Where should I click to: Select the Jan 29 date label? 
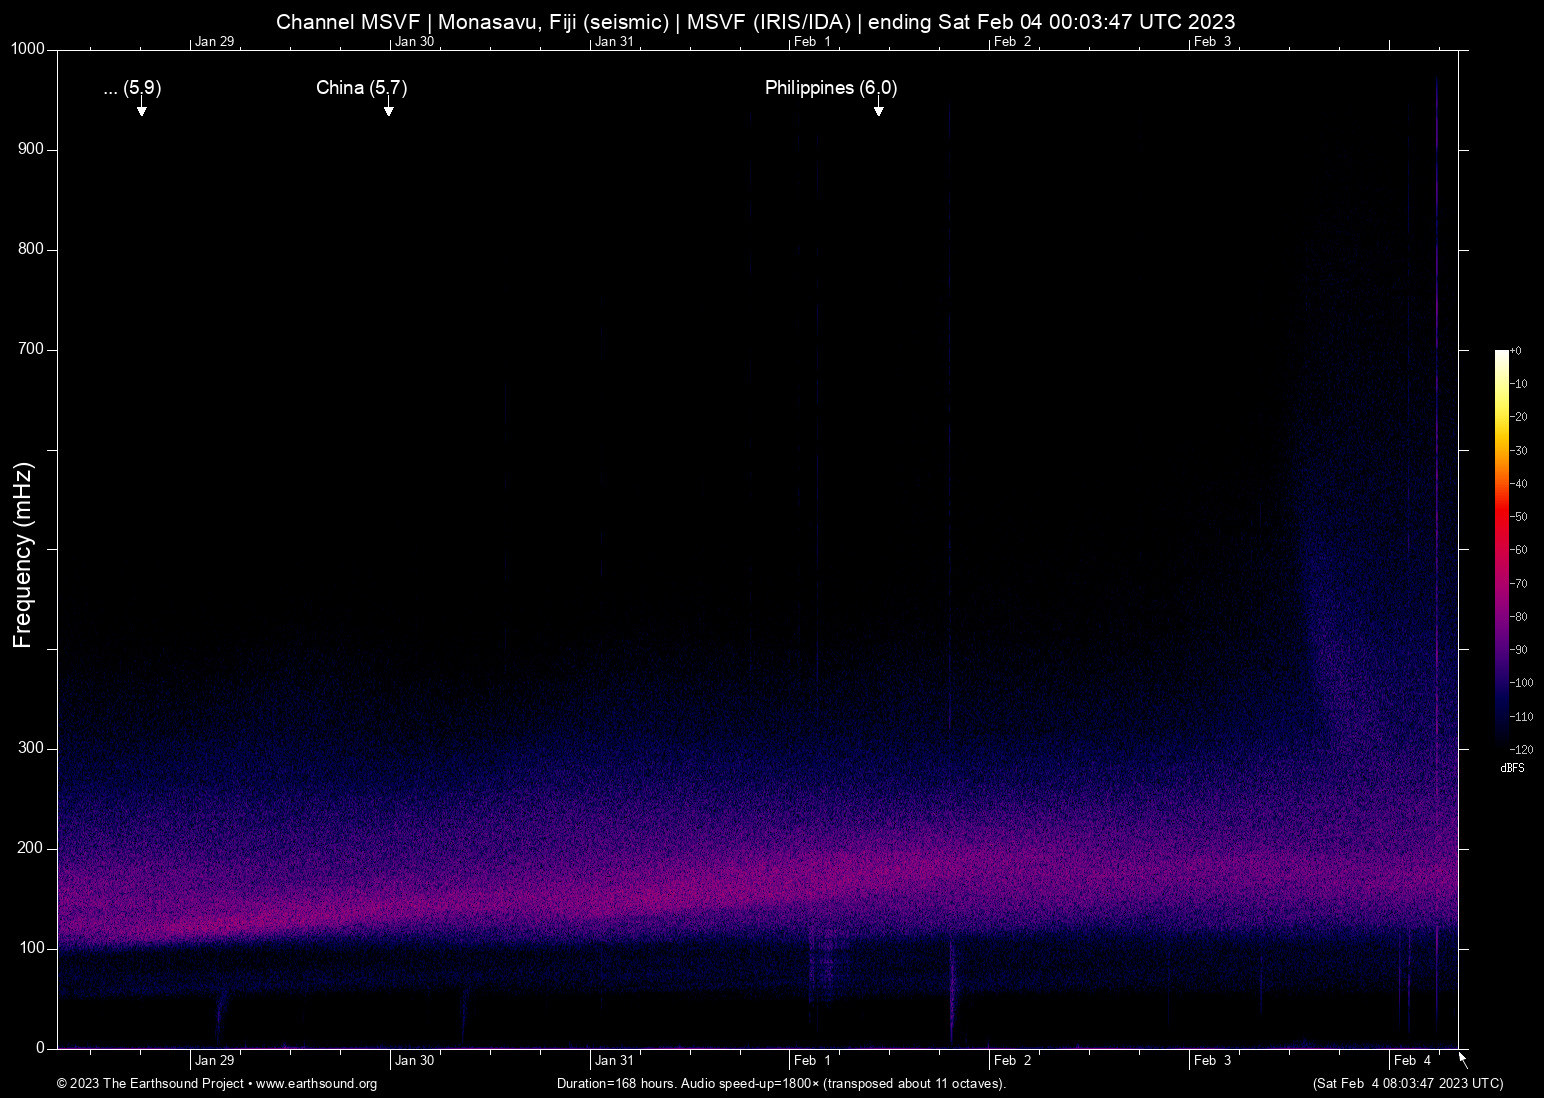click(x=215, y=1060)
